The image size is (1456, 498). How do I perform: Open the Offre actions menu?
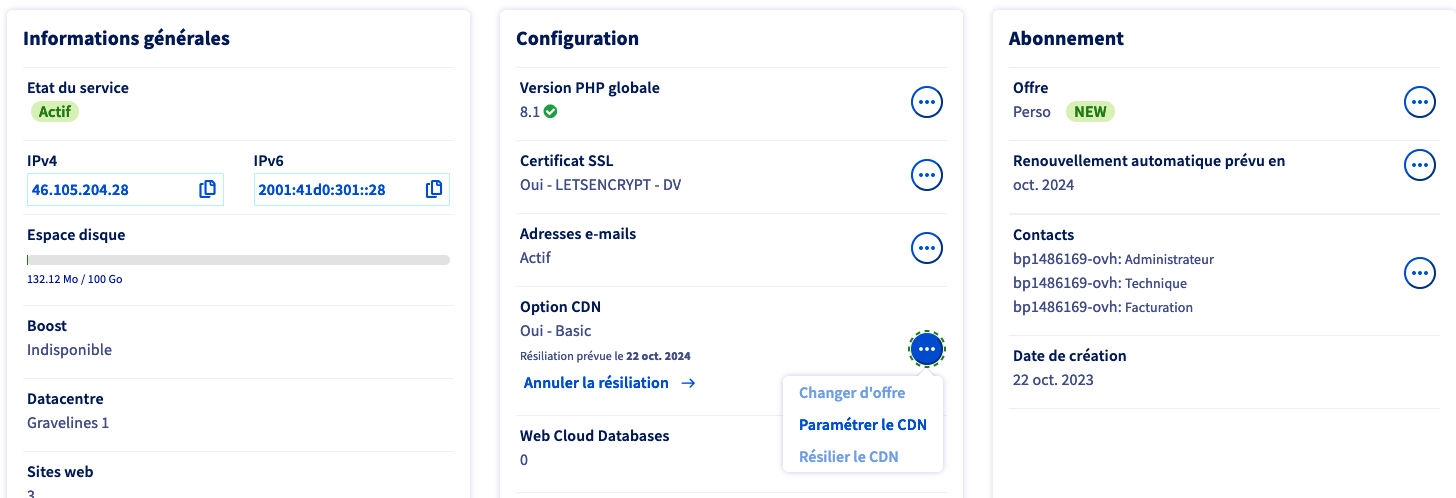[1420, 102]
